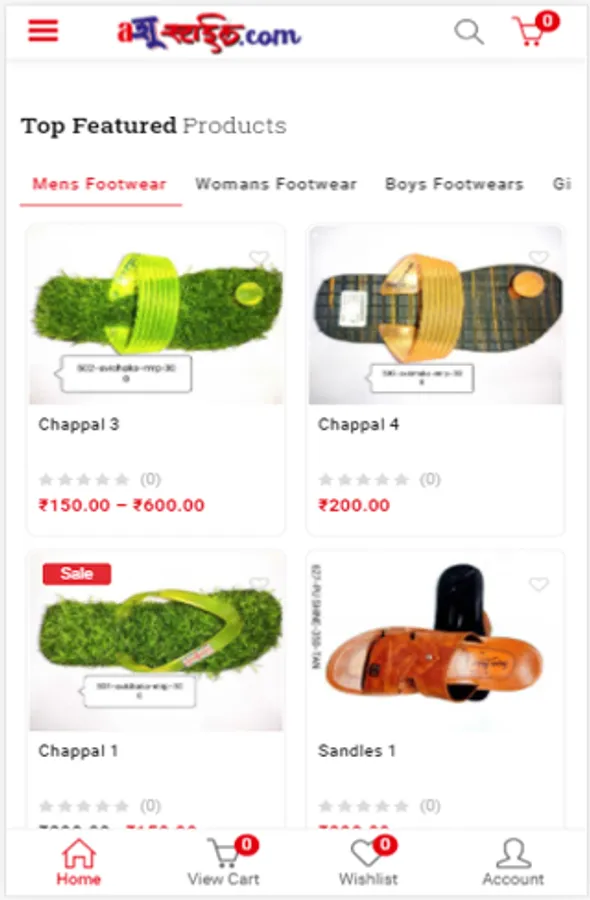This screenshot has height=900, width=590.
Task: Click the search magnifier icon
Action: [469, 32]
